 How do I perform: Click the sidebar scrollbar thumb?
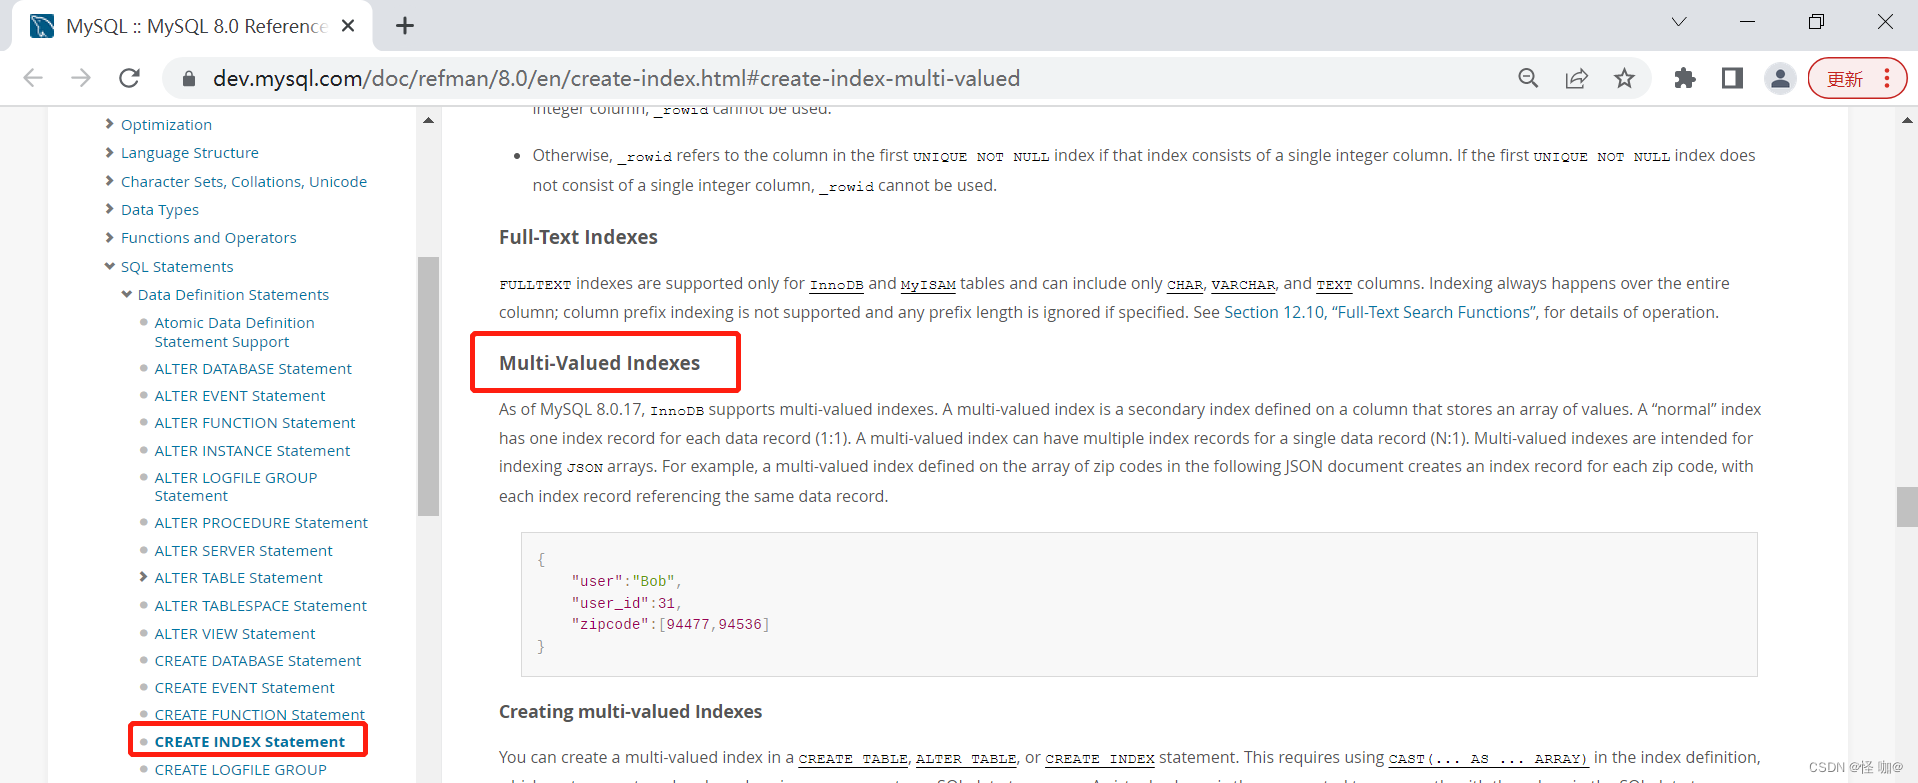(x=428, y=386)
